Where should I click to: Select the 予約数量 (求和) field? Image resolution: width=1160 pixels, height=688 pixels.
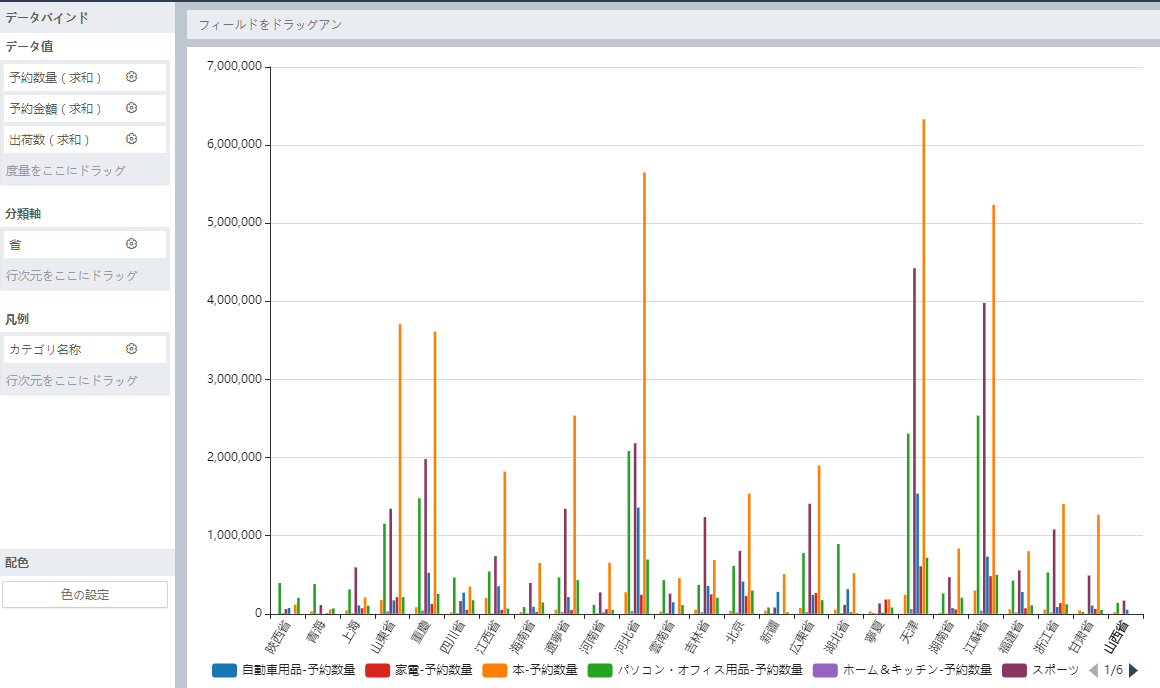(85, 77)
